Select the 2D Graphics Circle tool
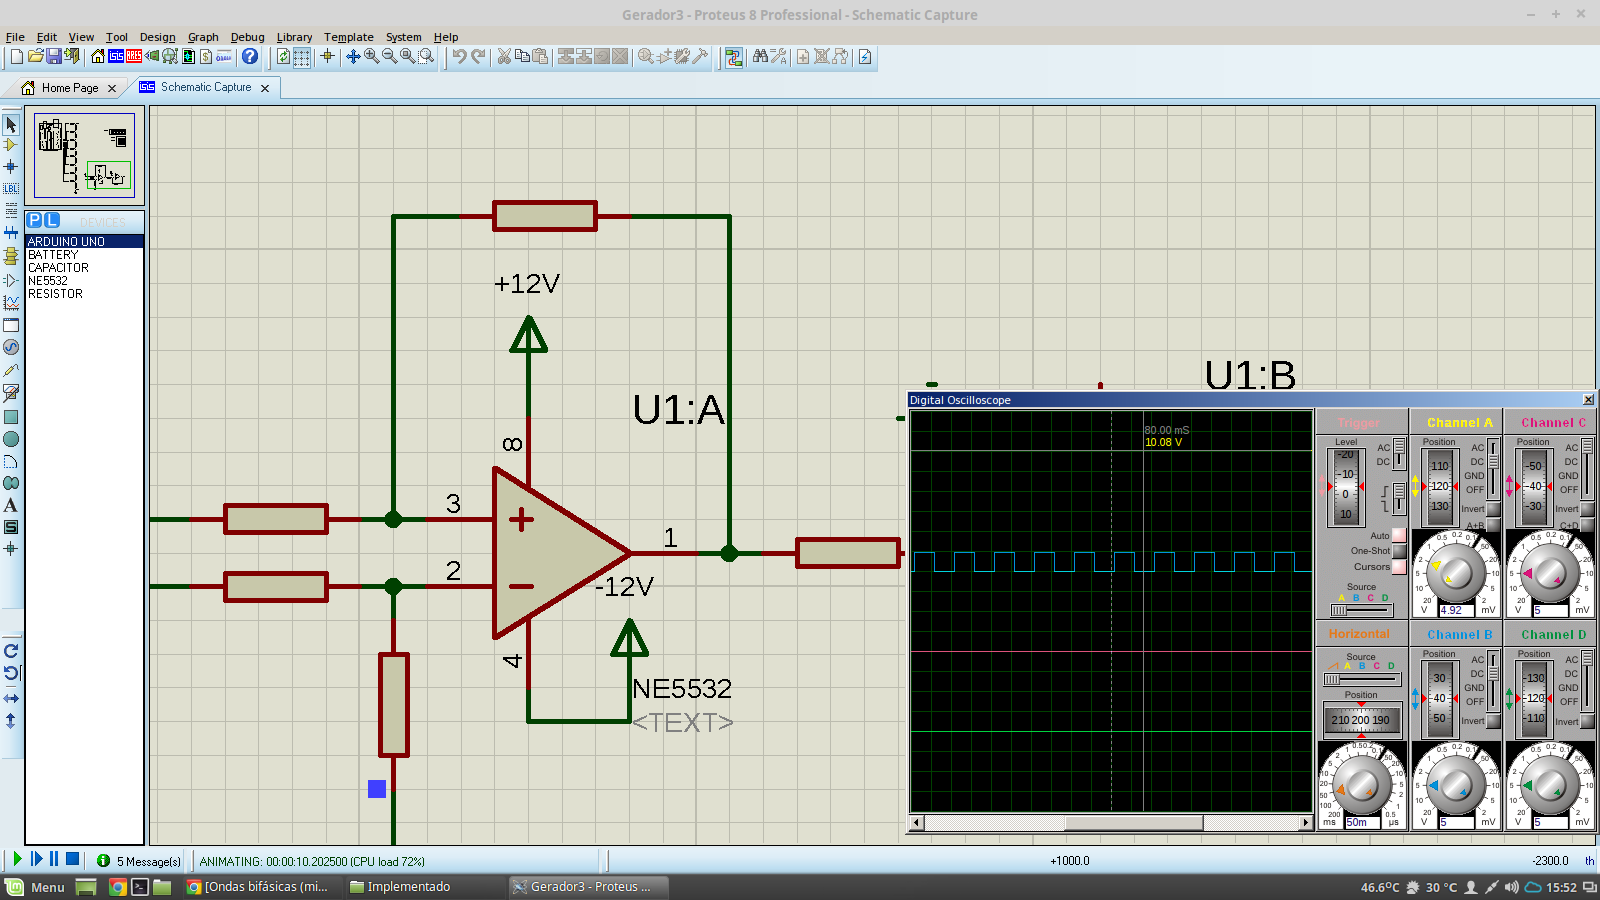Image resolution: width=1600 pixels, height=900 pixels. coord(11,439)
